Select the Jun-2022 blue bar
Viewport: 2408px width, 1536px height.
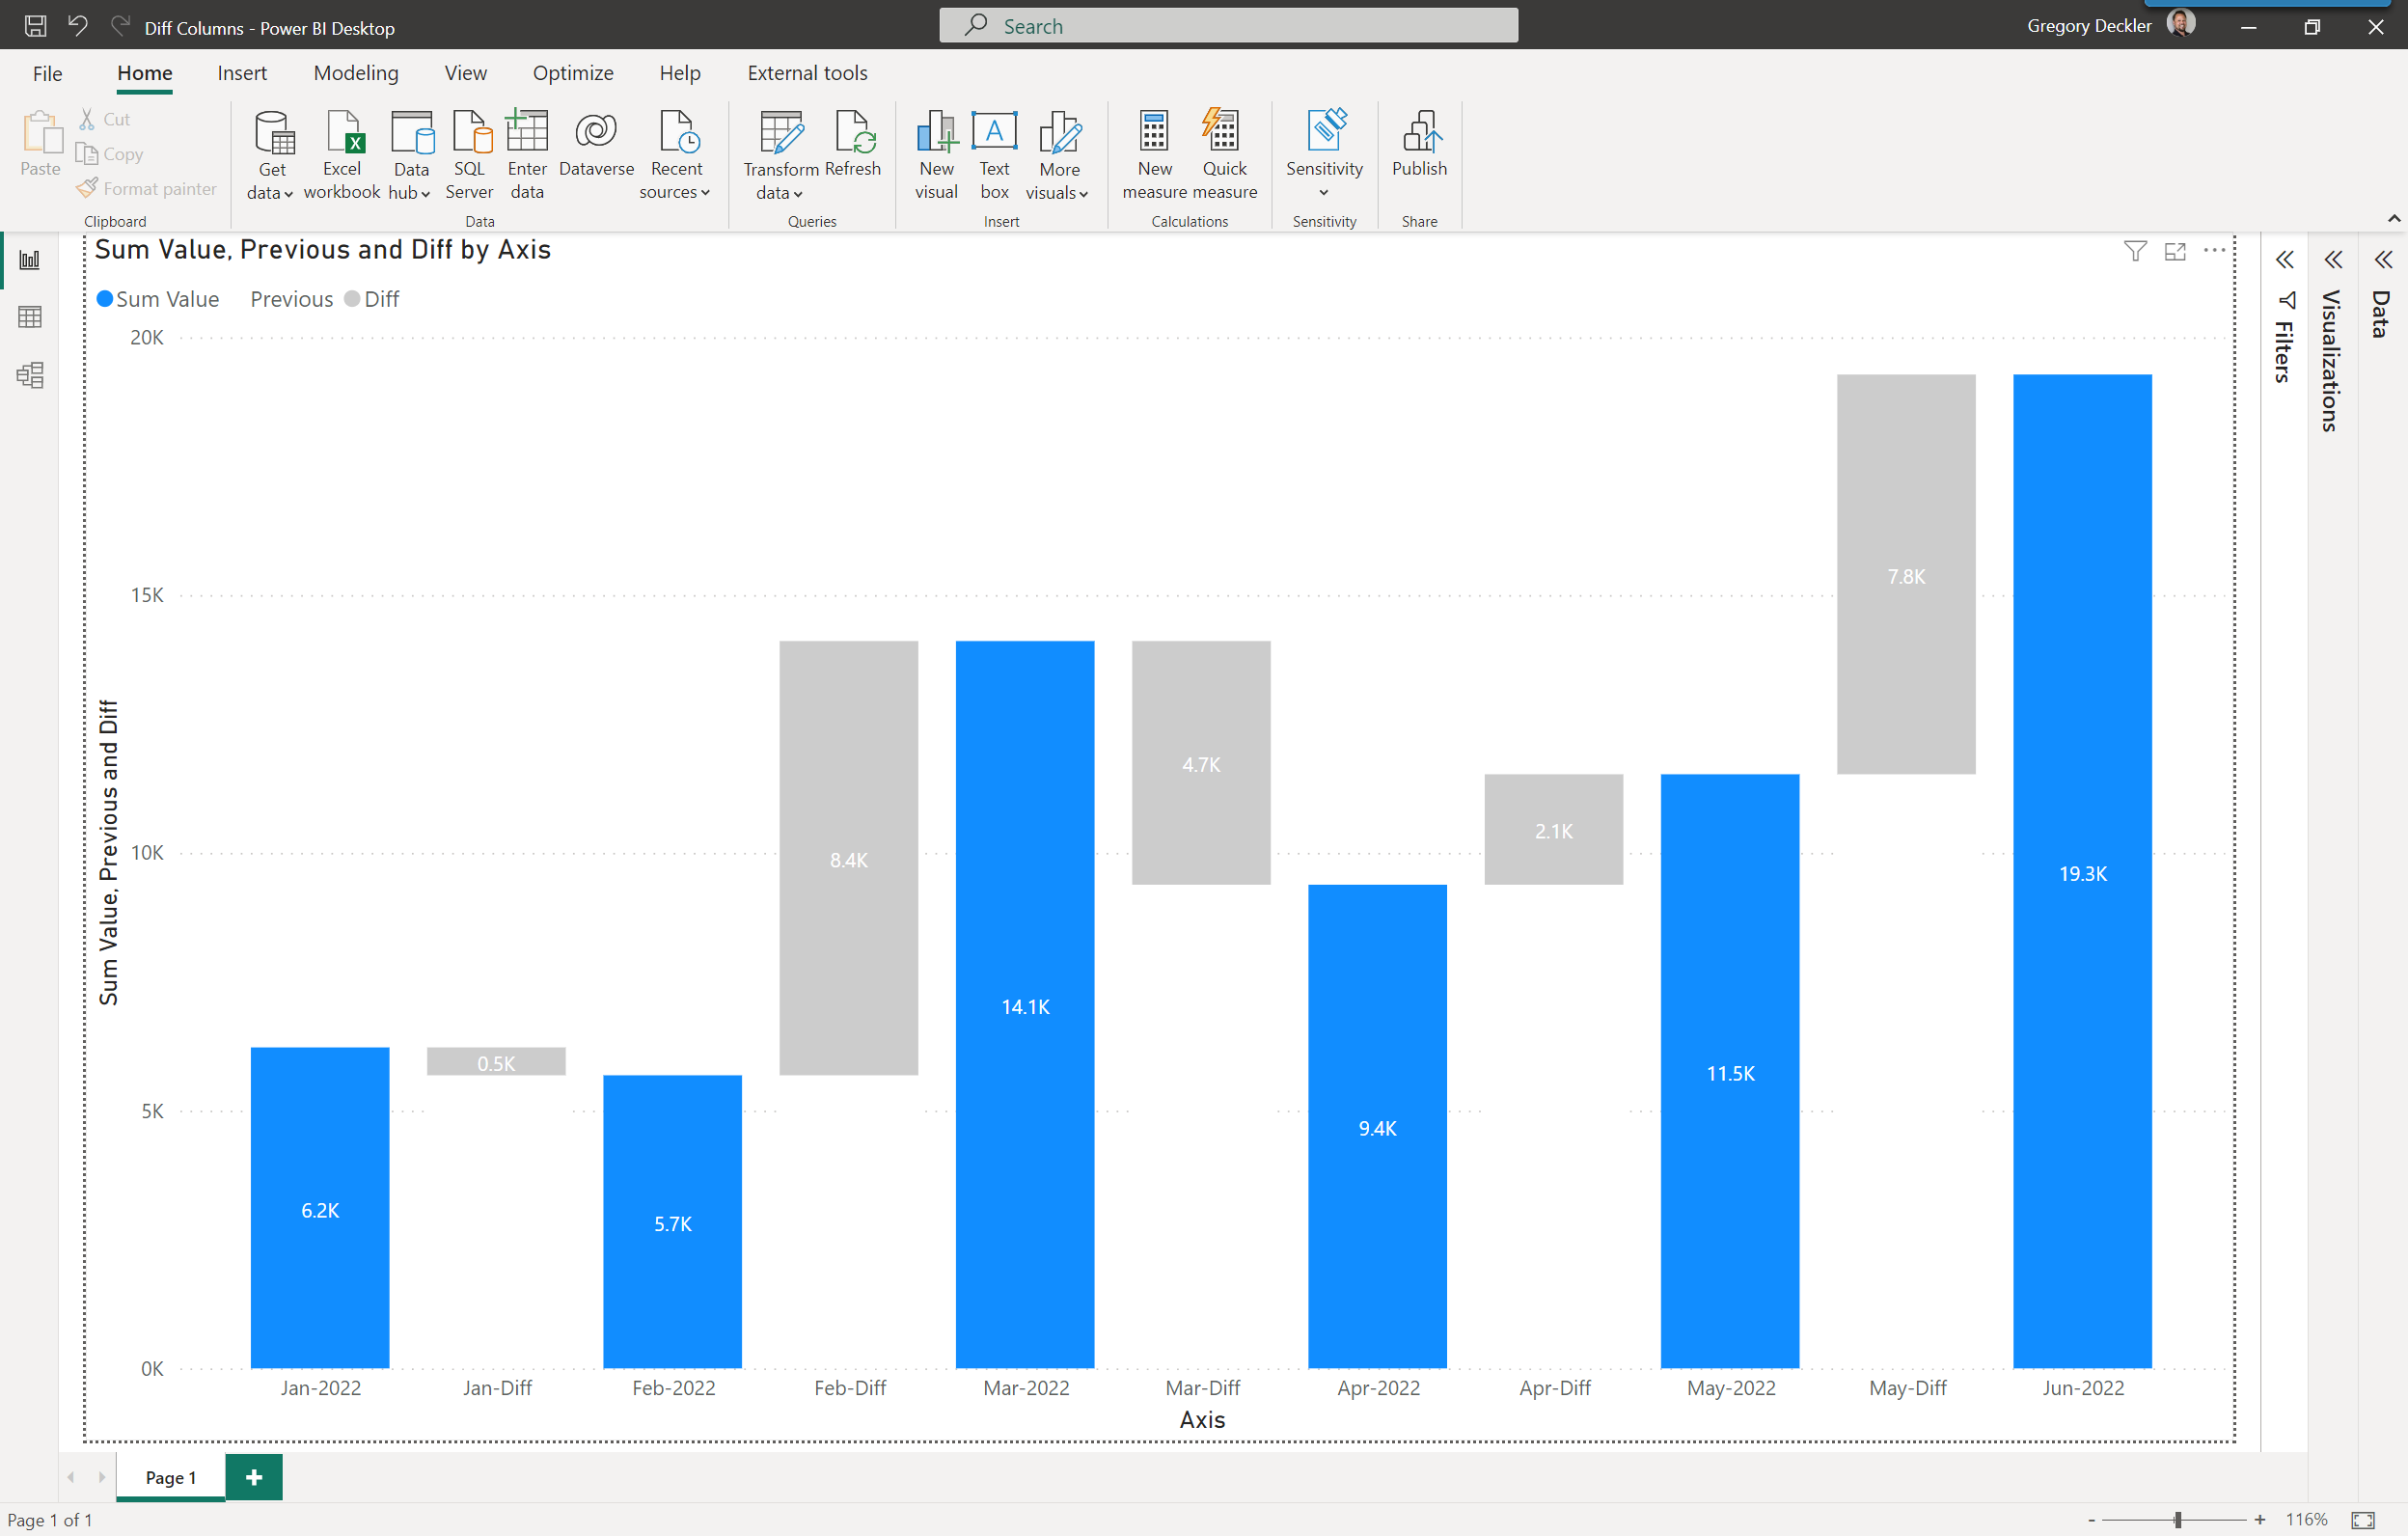point(2082,871)
